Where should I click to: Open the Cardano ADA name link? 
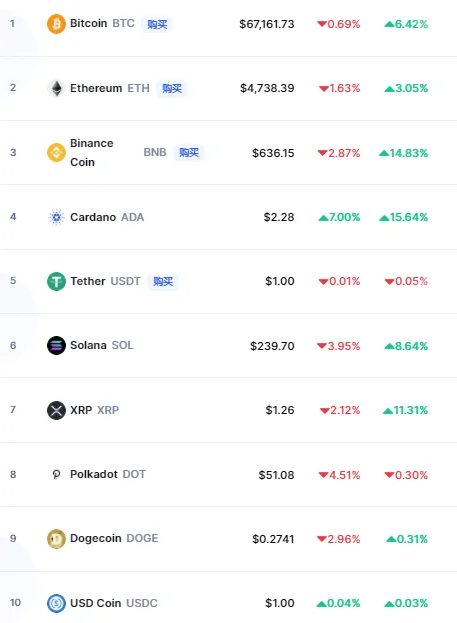pos(107,217)
